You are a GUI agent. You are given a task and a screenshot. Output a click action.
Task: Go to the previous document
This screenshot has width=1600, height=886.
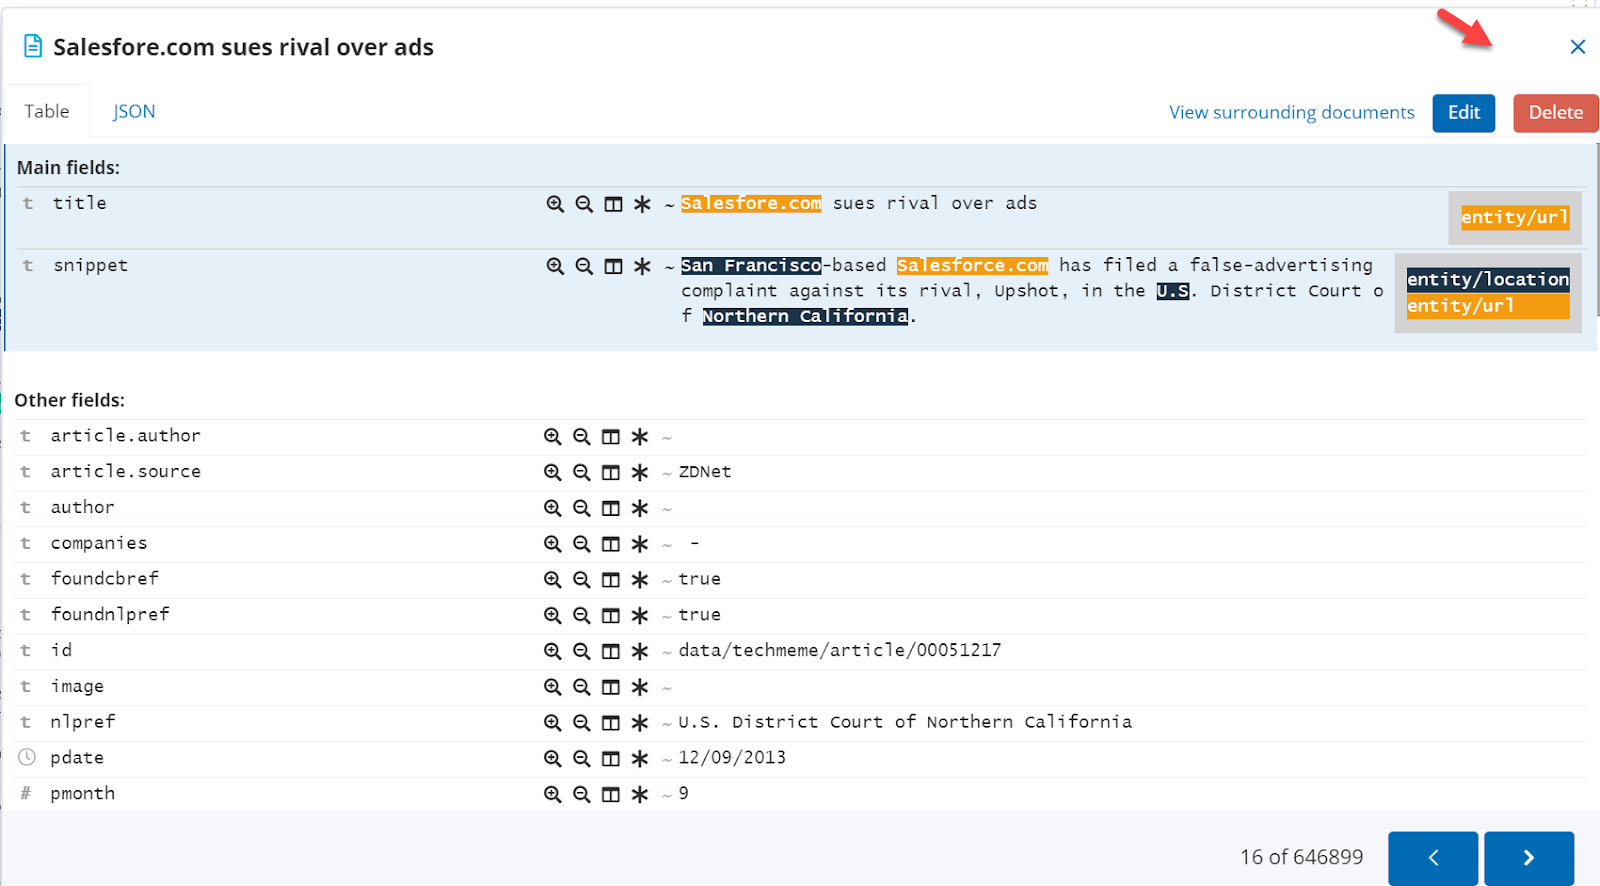point(1433,858)
